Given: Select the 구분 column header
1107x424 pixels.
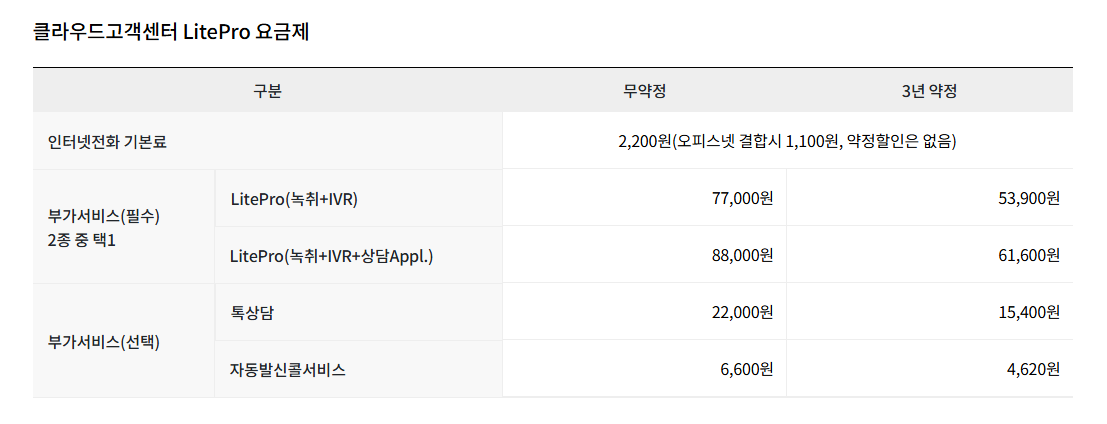Looking at the screenshot, I should pyautogui.click(x=267, y=91).
